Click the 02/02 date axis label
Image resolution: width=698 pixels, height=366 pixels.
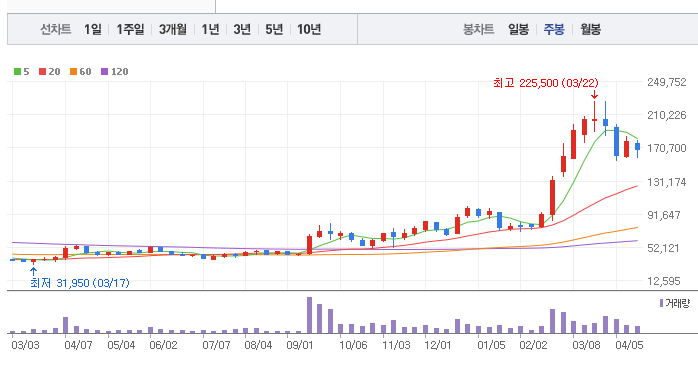[x=533, y=345]
